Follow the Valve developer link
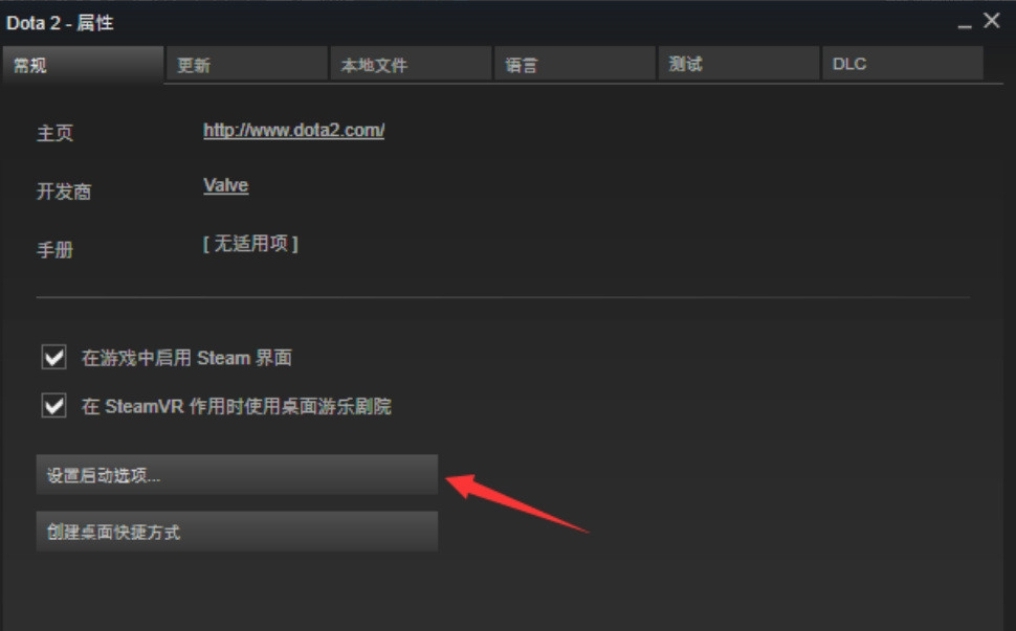This screenshot has height=631, width=1016. [x=225, y=186]
